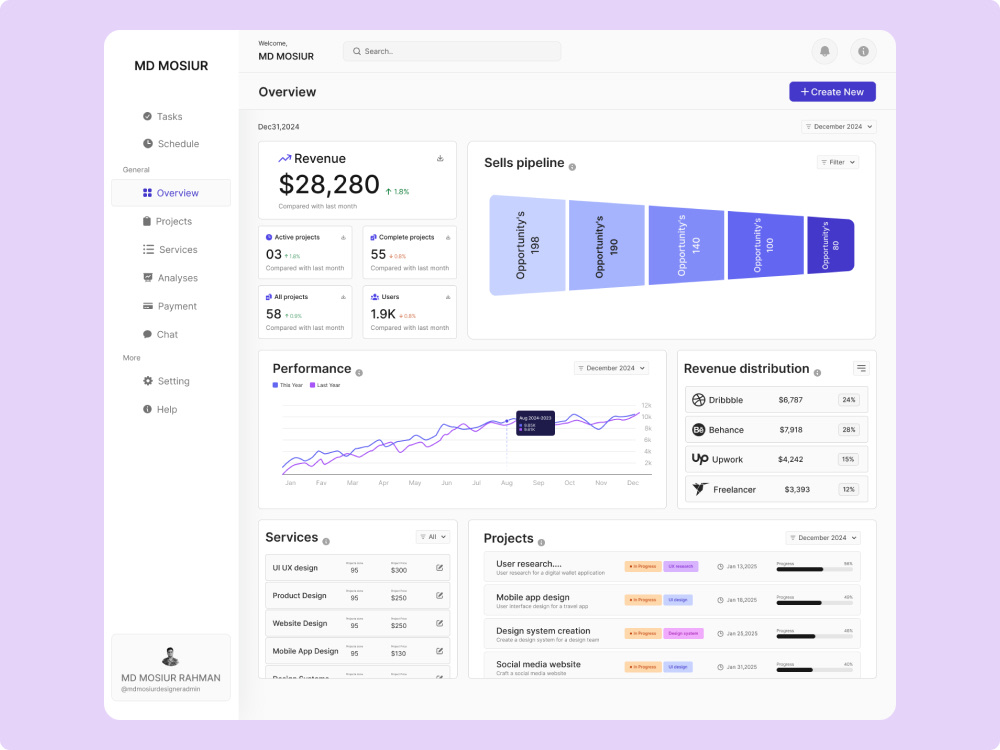The image size is (1000, 750).
Task: Click the Aug 2024-2023 chart tooltip
Action: [535, 423]
